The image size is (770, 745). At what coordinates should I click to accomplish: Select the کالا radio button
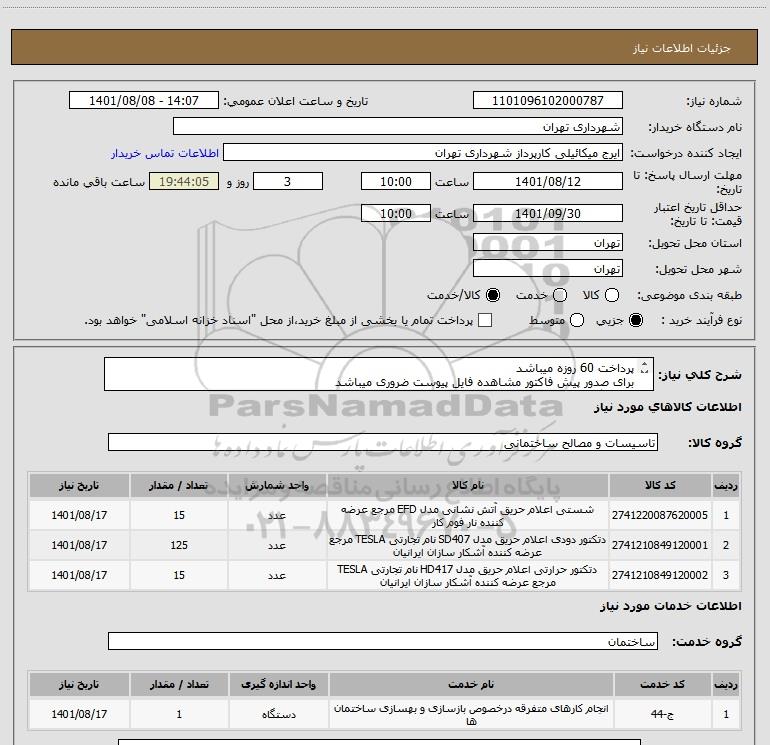click(x=612, y=295)
